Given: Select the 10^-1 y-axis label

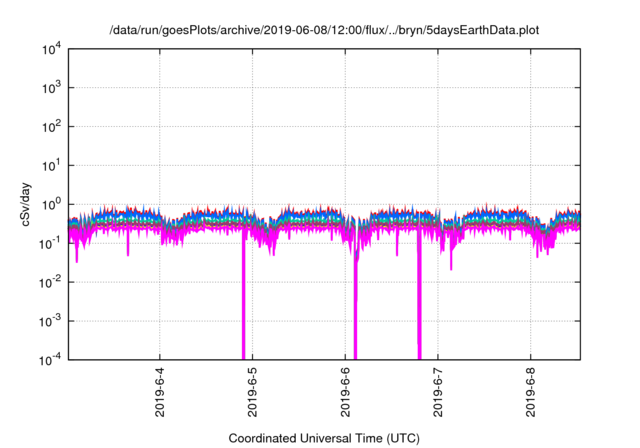Looking at the screenshot, I should pos(50,243).
